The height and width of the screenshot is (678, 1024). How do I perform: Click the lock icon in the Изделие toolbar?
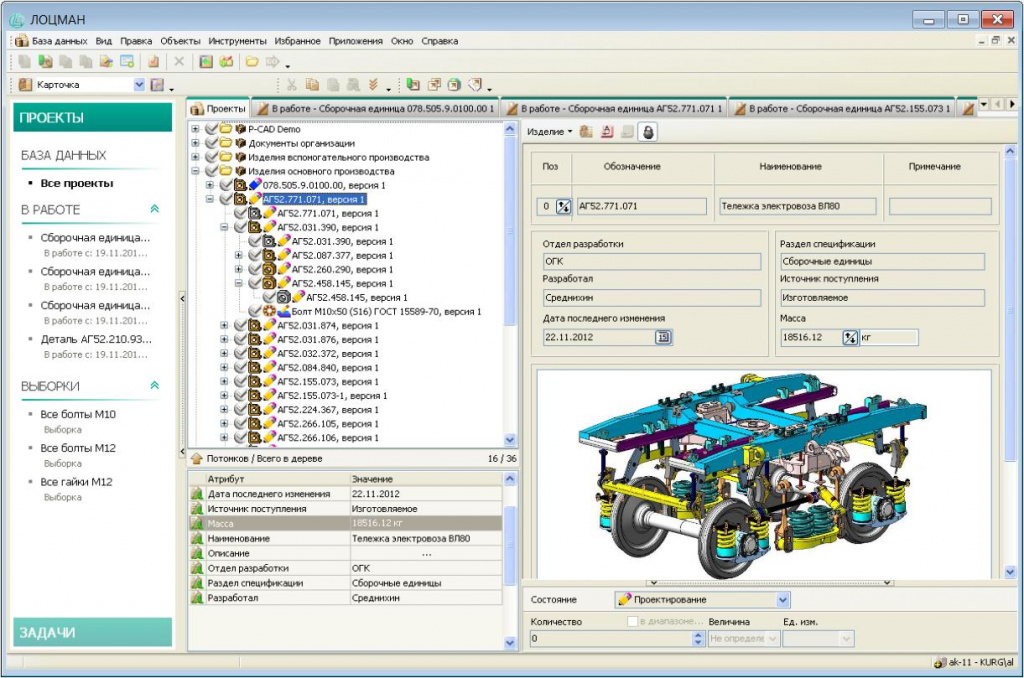647,131
